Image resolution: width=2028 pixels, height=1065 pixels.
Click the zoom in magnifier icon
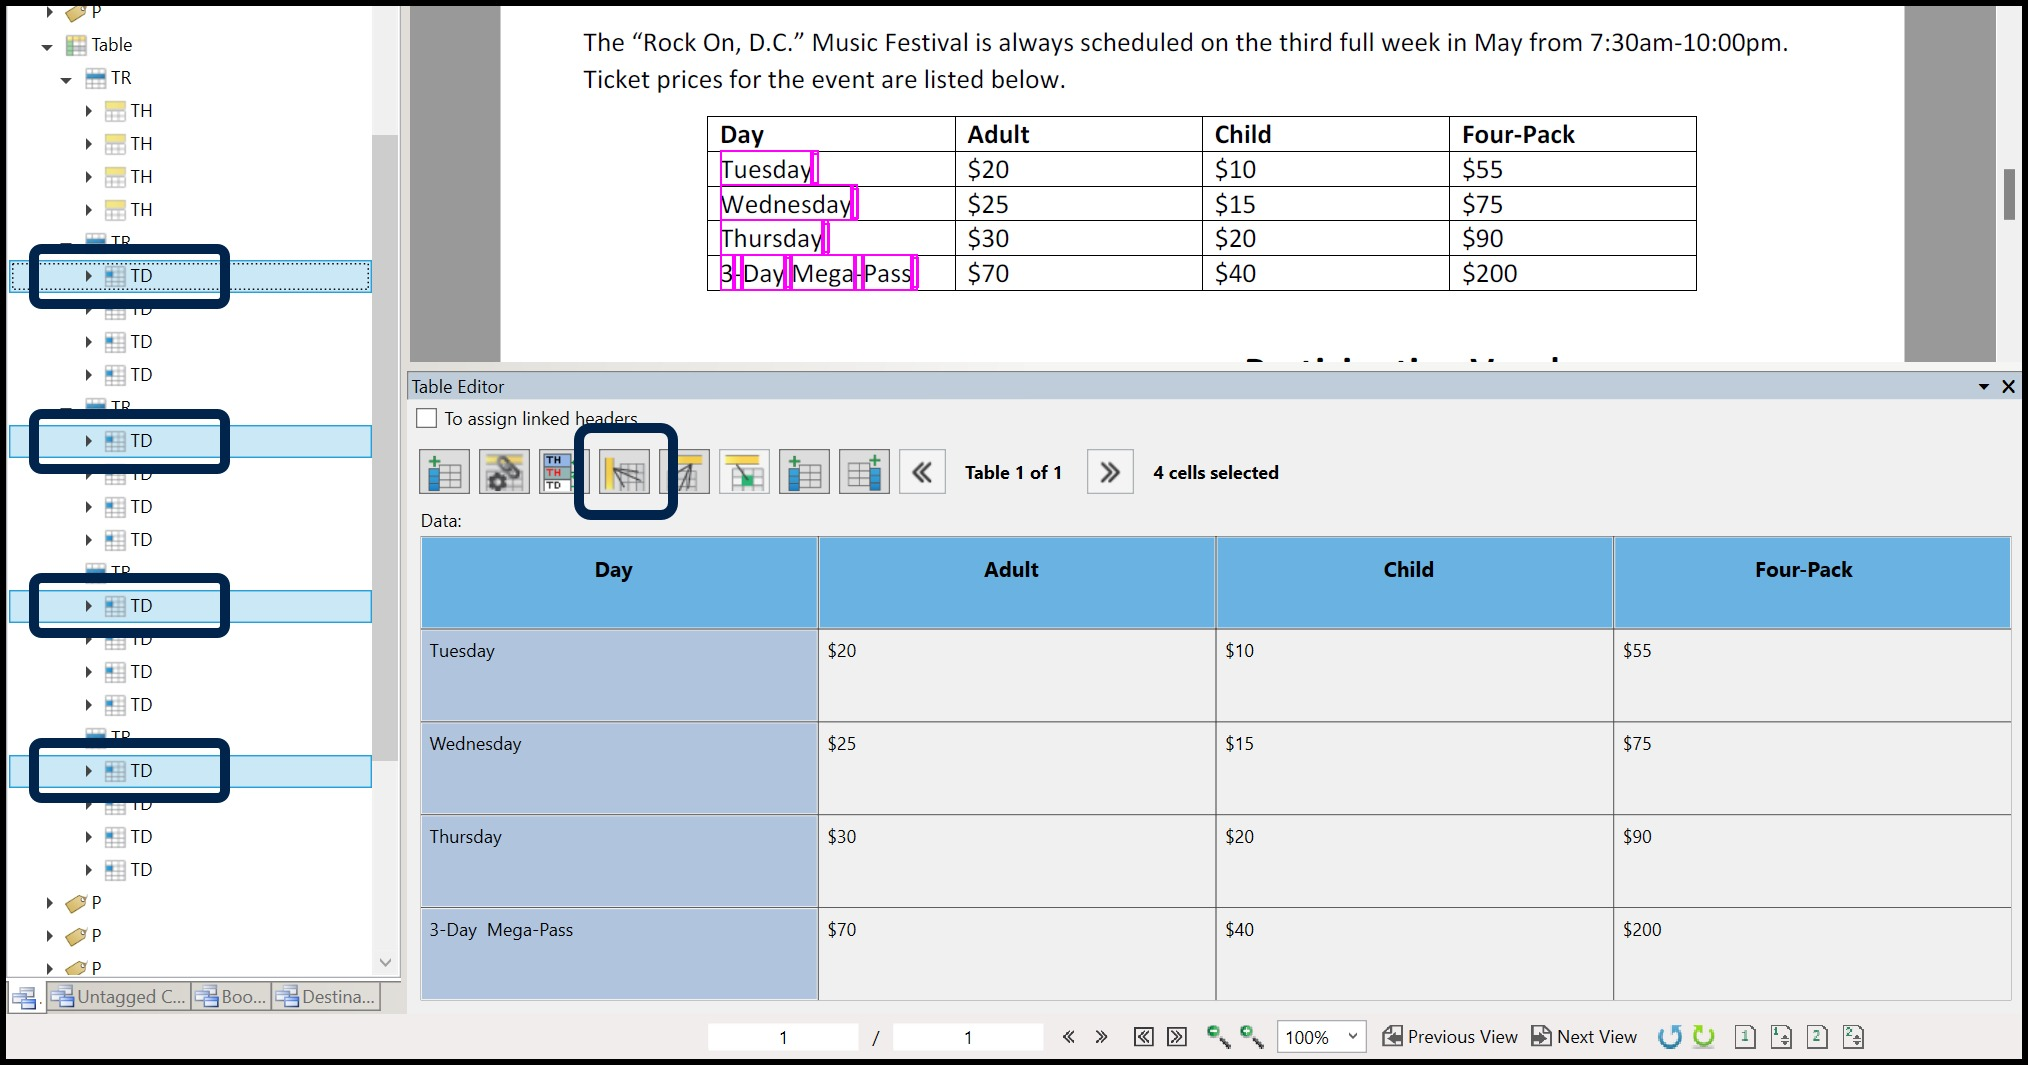pos(1251,1037)
